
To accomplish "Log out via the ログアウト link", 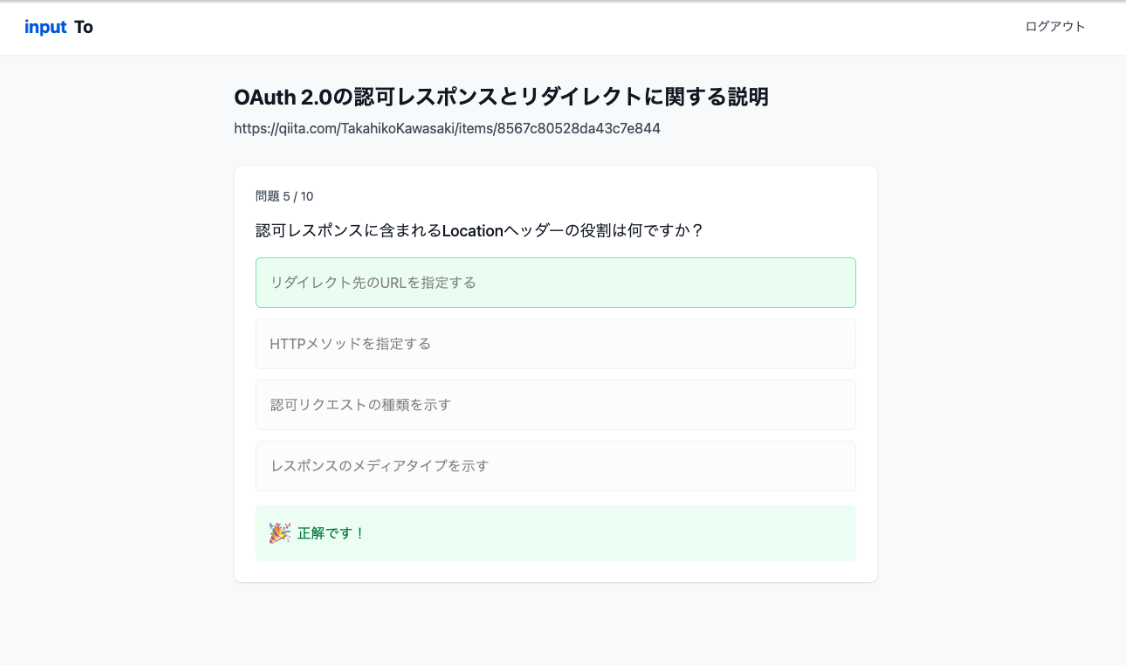I will click(1054, 27).
